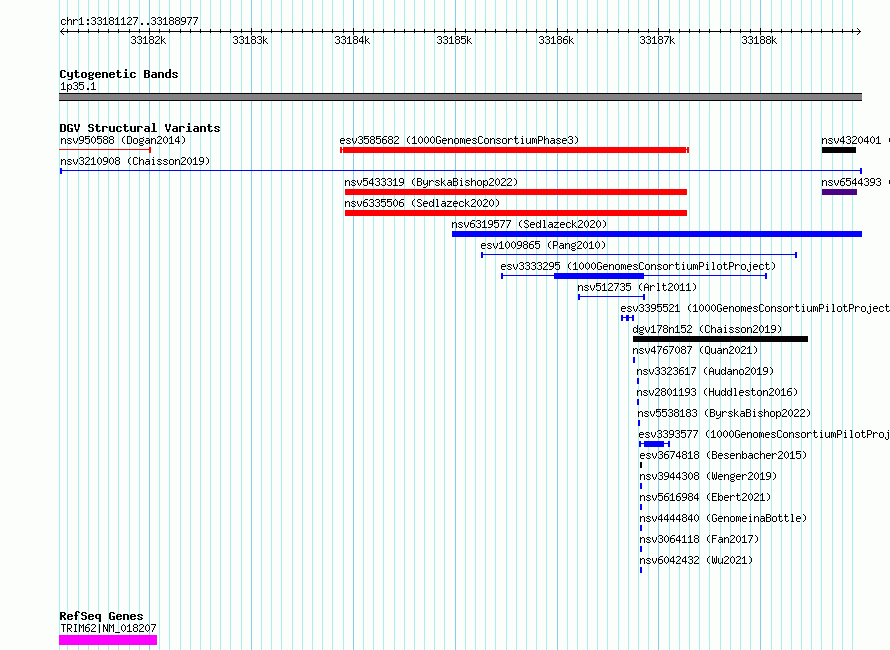The height and width of the screenshot is (650, 890).
Task: Select the esv3674818 (Besenbacher2015) label
Action: (723, 455)
